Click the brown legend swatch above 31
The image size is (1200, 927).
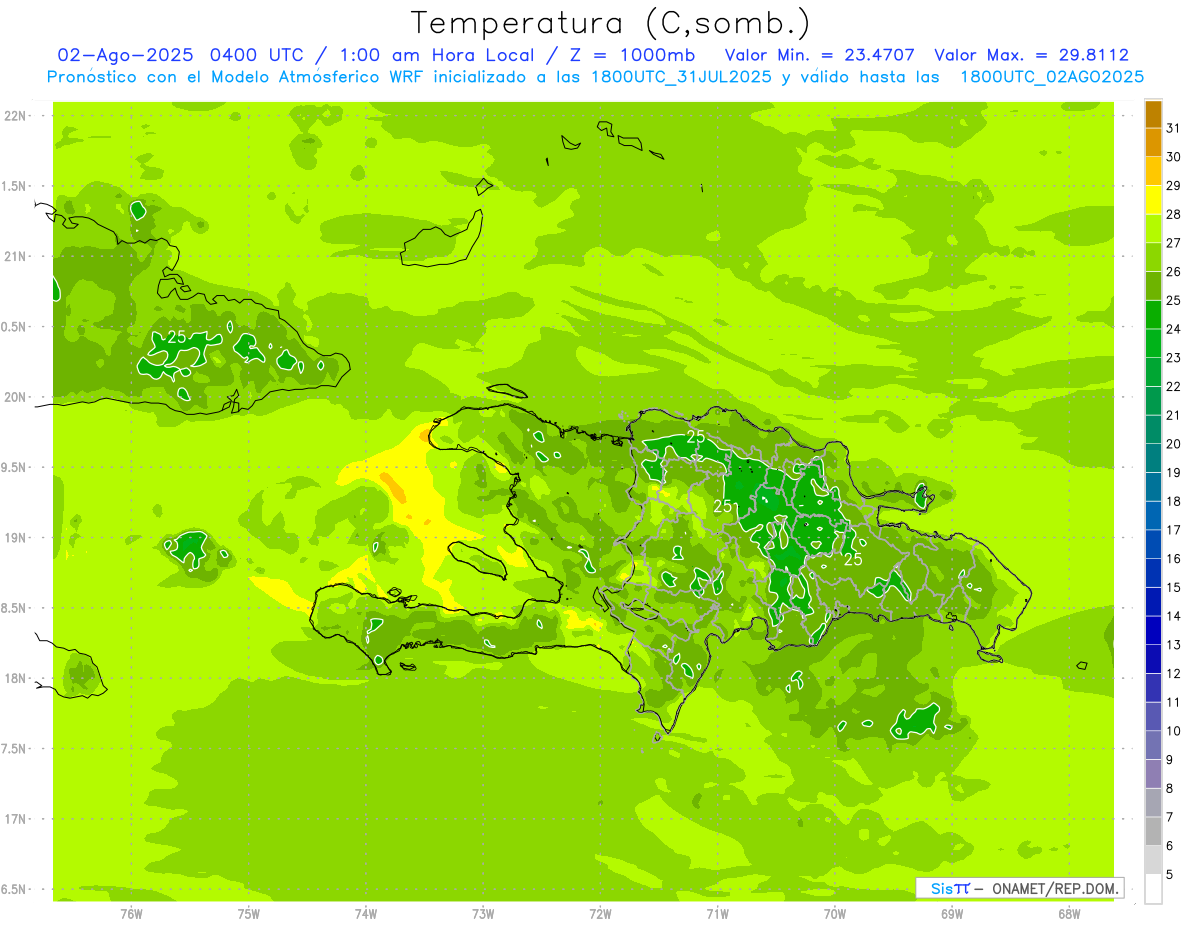point(1153,114)
